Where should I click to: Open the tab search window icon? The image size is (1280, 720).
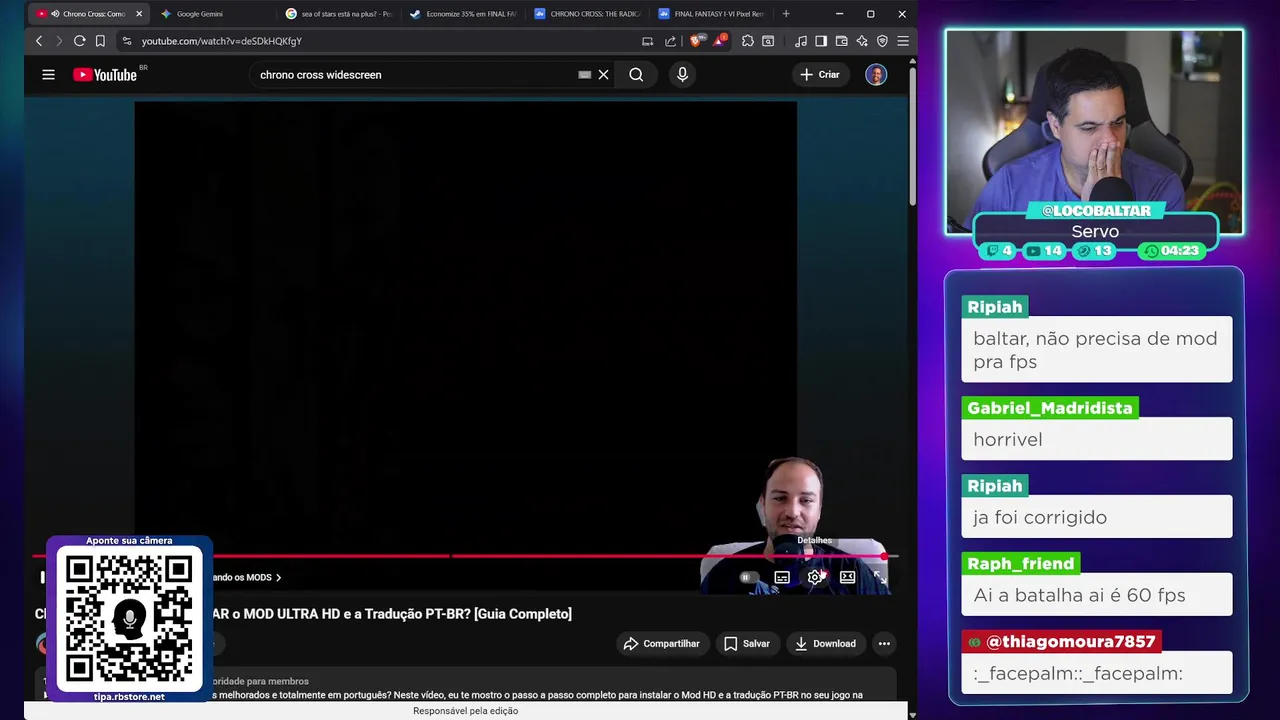(x=767, y=41)
